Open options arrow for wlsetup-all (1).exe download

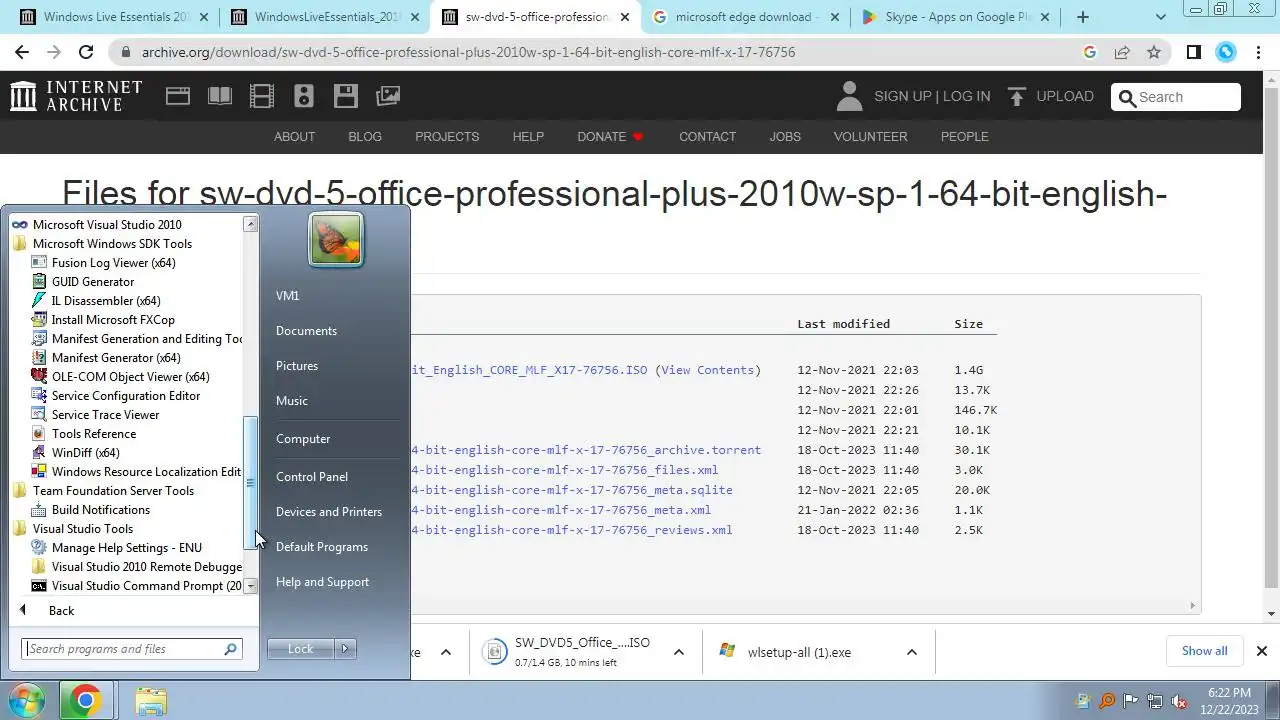[x=912, y=652]
